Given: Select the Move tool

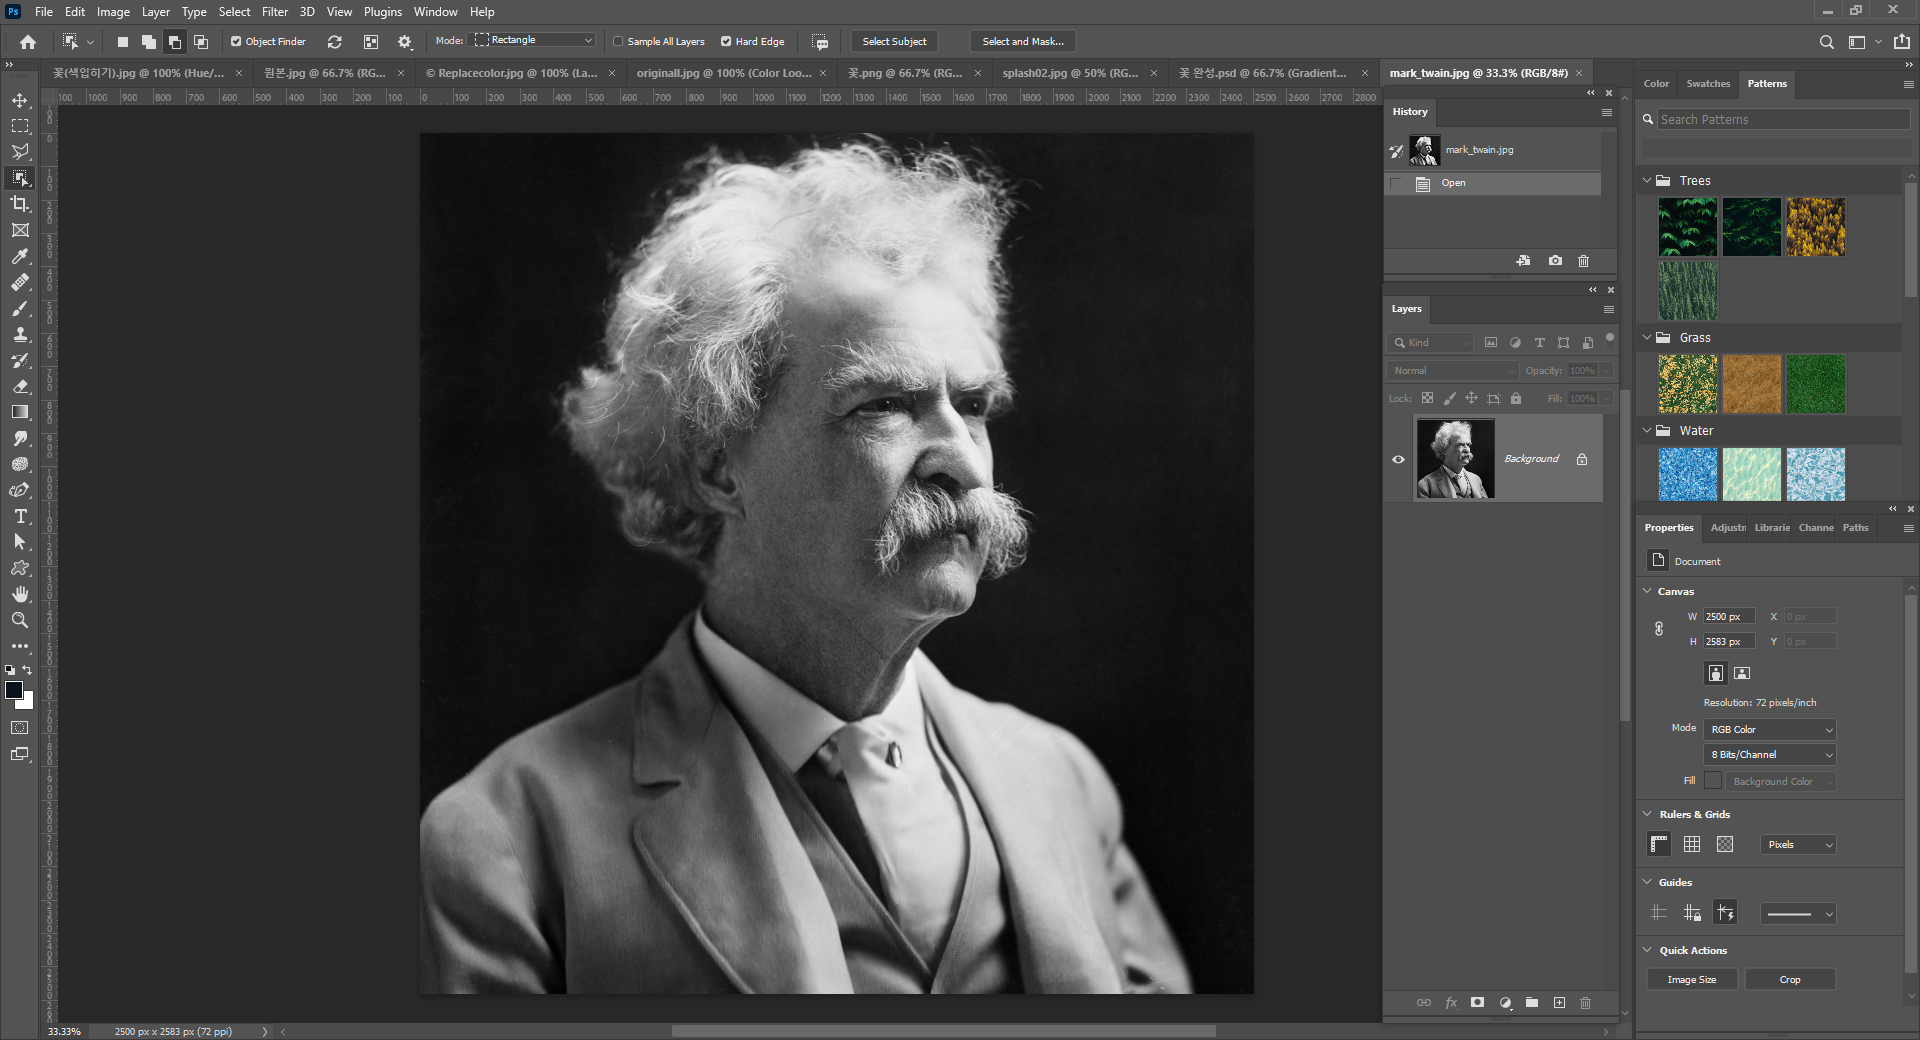Looking at the screenshot, I should [x=20, y=100].
